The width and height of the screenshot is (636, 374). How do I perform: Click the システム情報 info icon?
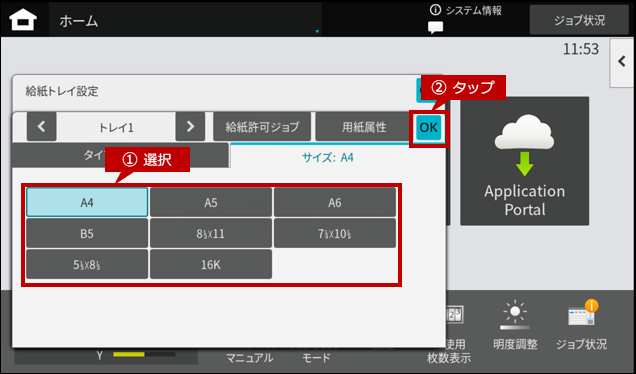pyautogui.click(x=435, y=10)
